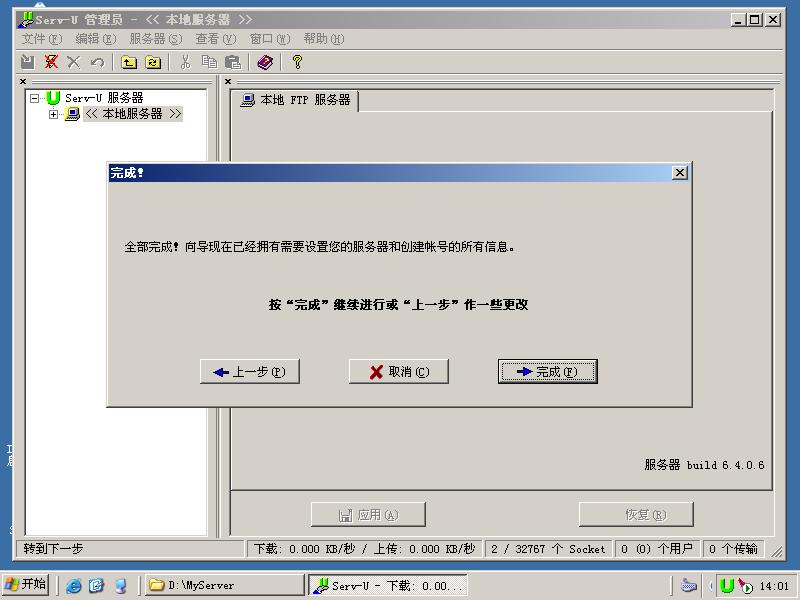Click the 全部完成! wizard message text

pos(319,247)
